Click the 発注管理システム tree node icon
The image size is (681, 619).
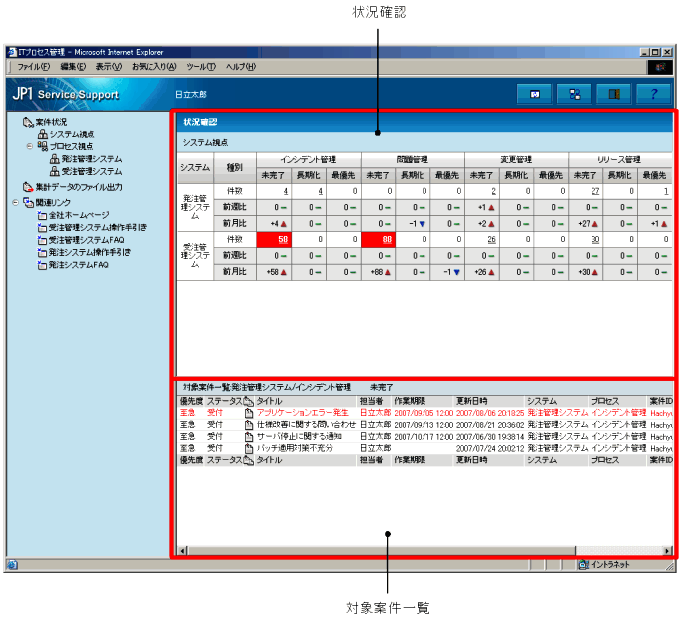pos(55,159)
